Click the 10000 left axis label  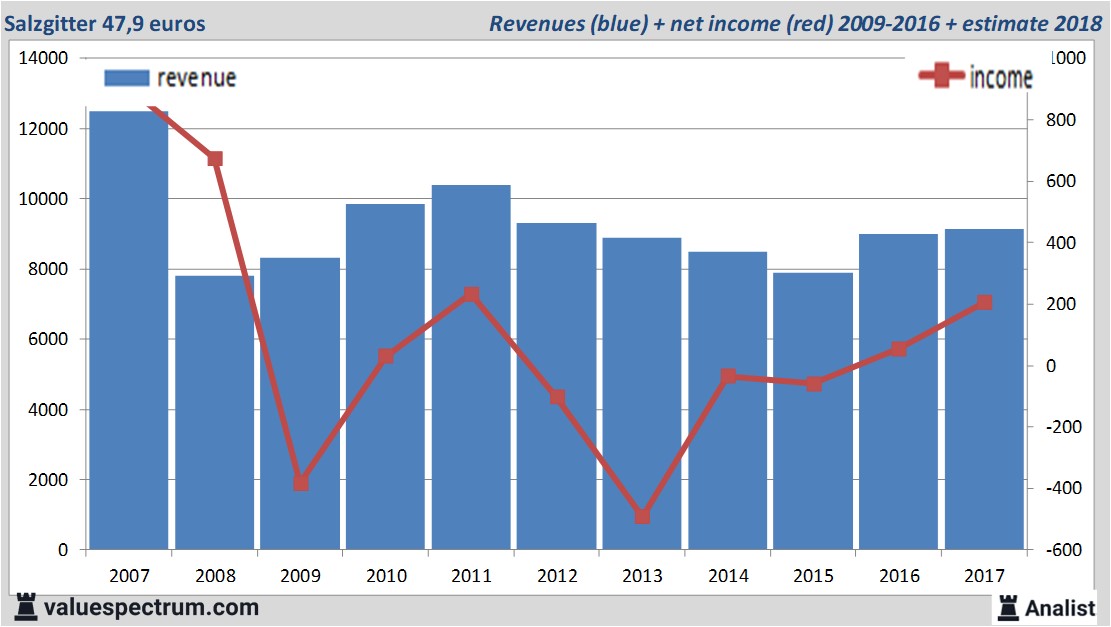43,199
